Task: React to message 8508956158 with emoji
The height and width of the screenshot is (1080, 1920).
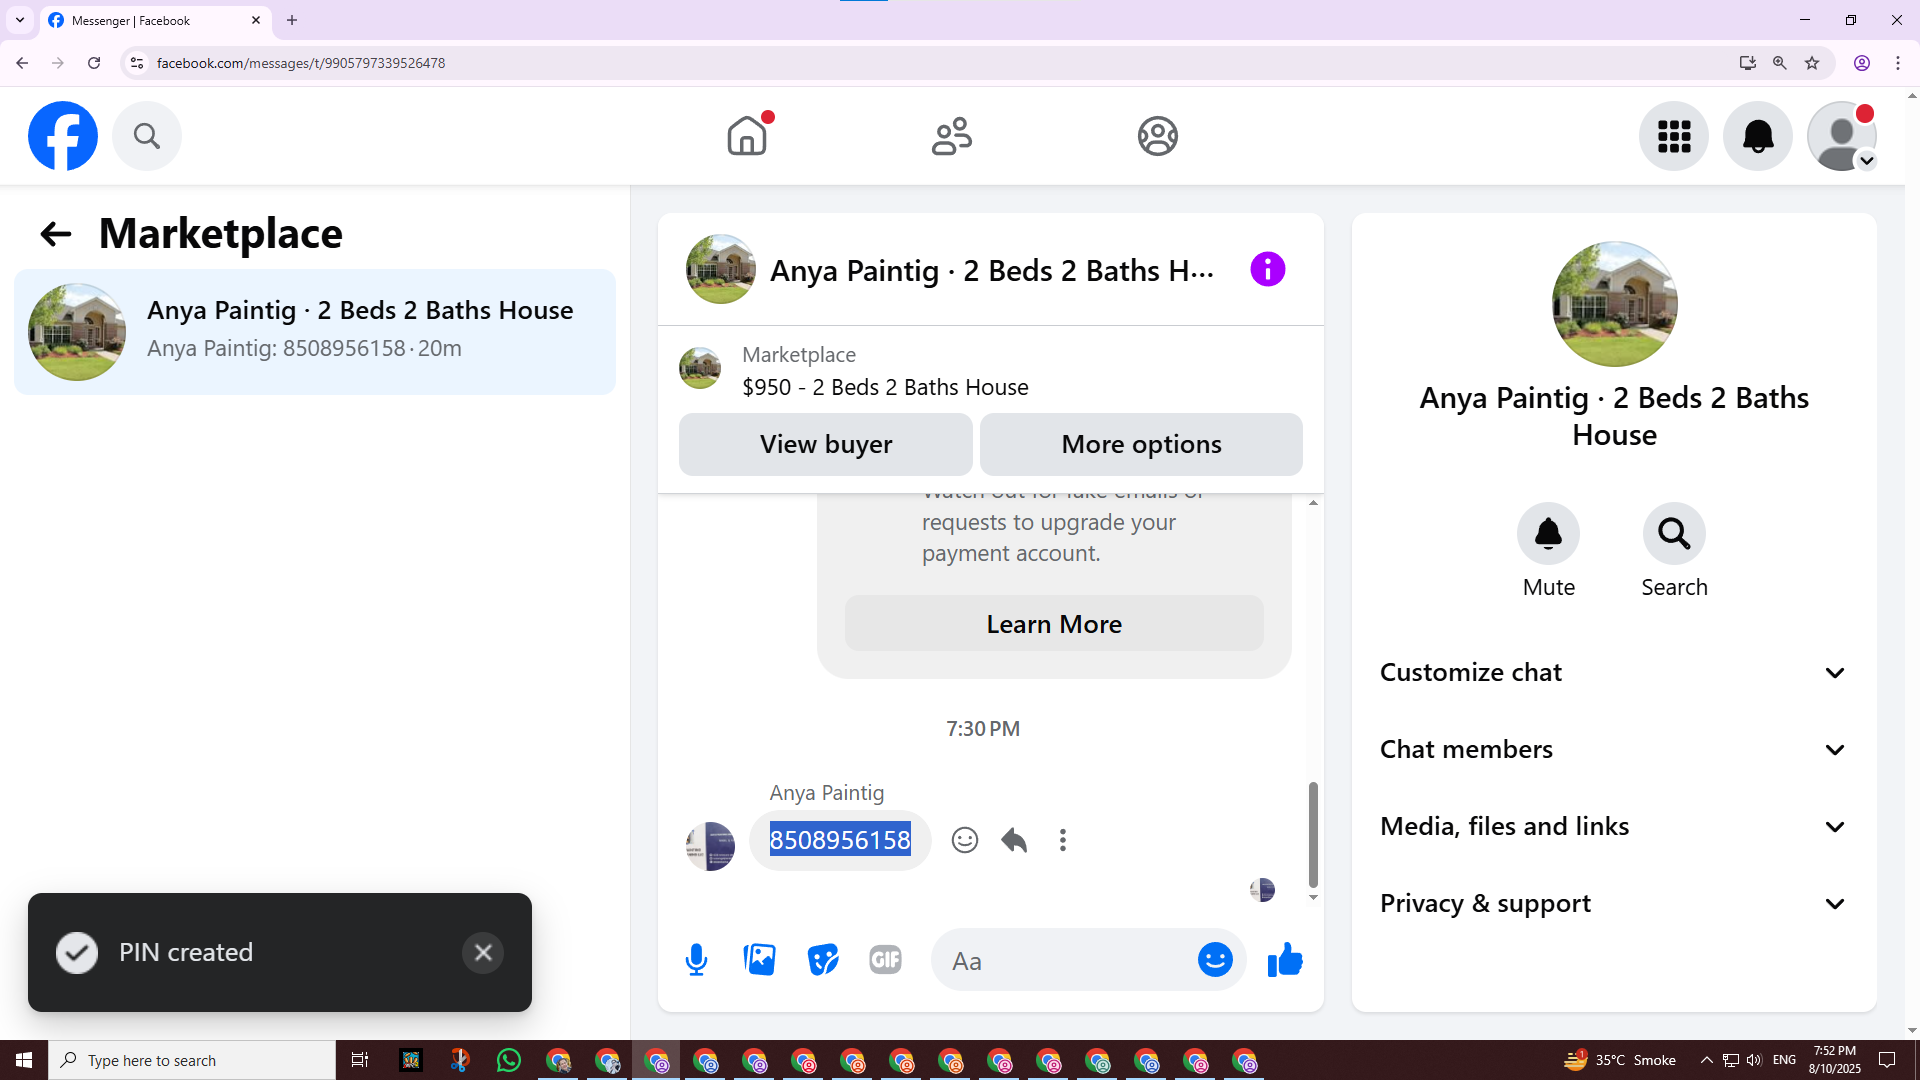Action: click(x=964, y=840)
